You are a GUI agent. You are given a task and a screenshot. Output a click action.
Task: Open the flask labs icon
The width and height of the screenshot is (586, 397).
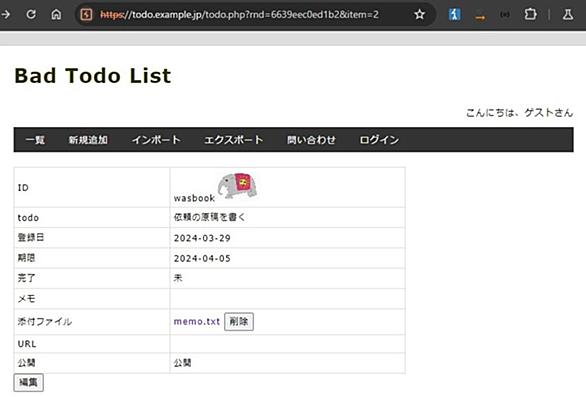pos(568,15)
